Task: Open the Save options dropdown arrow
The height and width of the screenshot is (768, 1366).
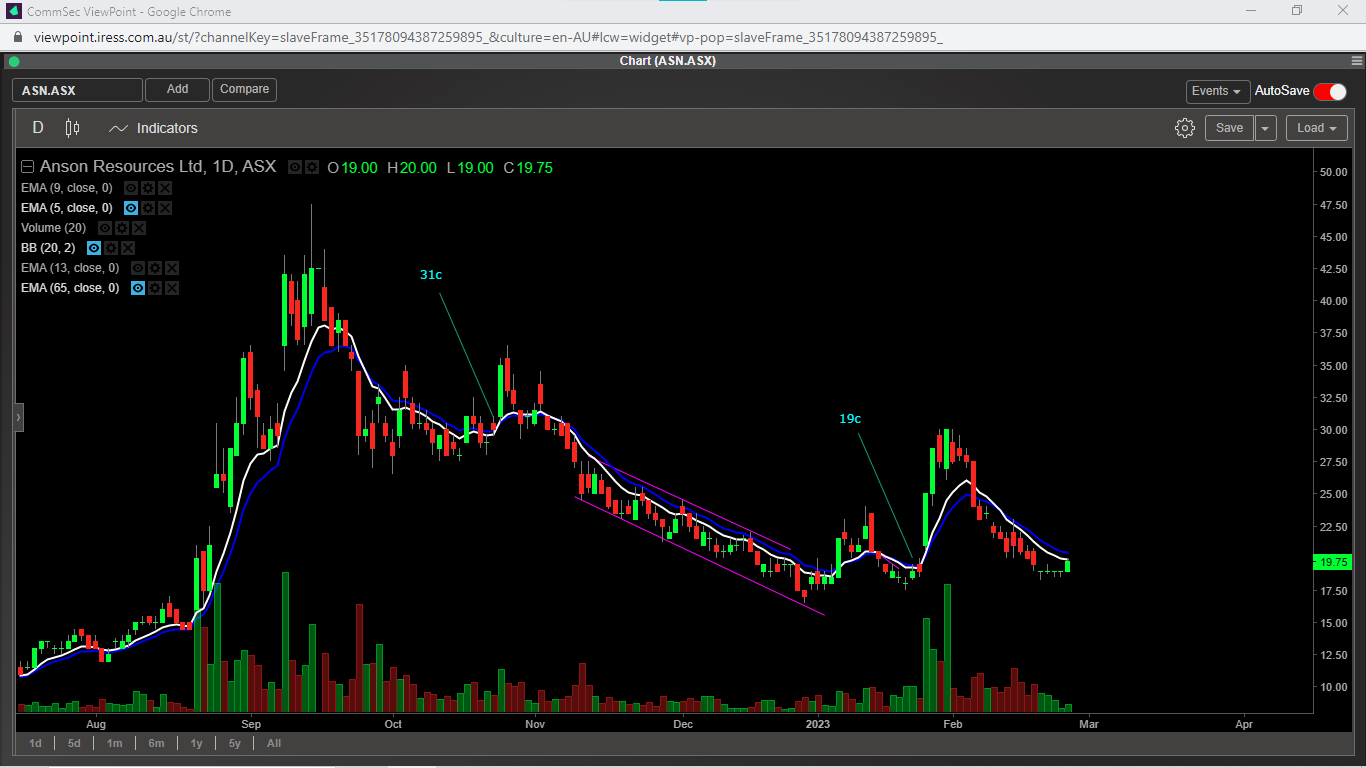Action: [x=1266, y=128]
